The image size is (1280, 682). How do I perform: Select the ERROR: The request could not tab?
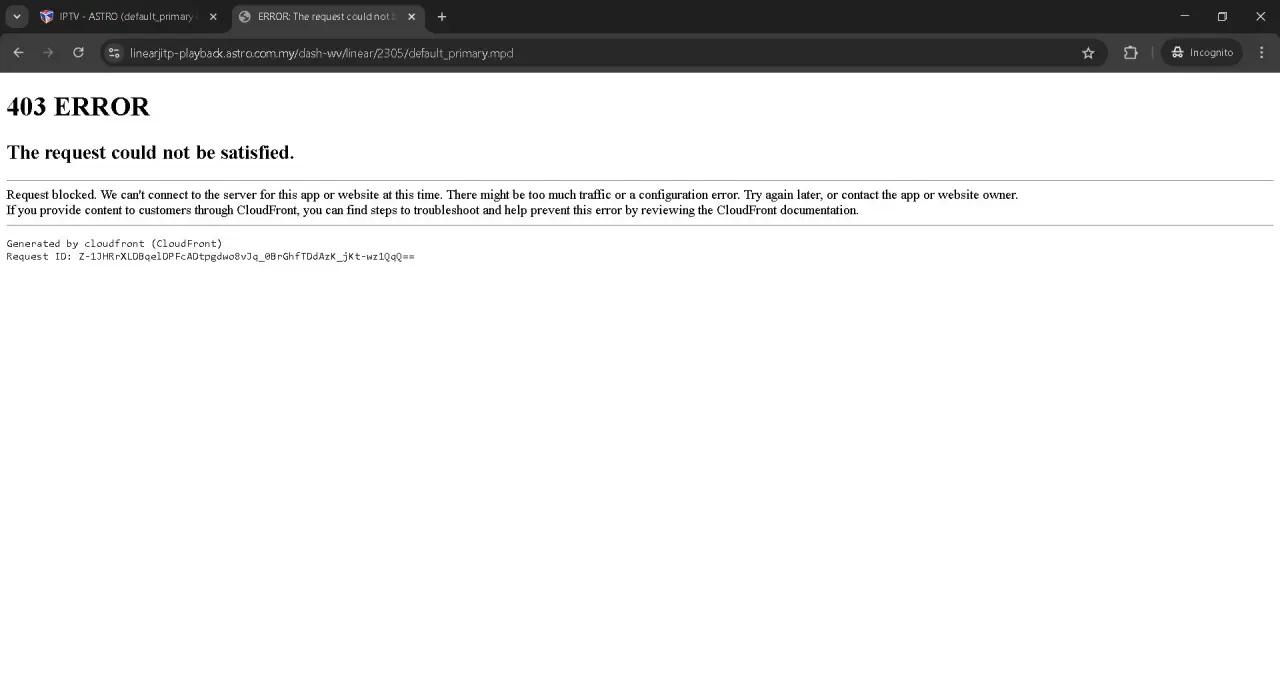[328, 17]
